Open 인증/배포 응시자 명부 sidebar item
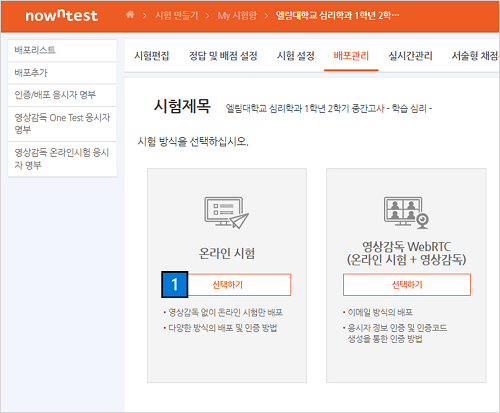 [x=62, y=95]
